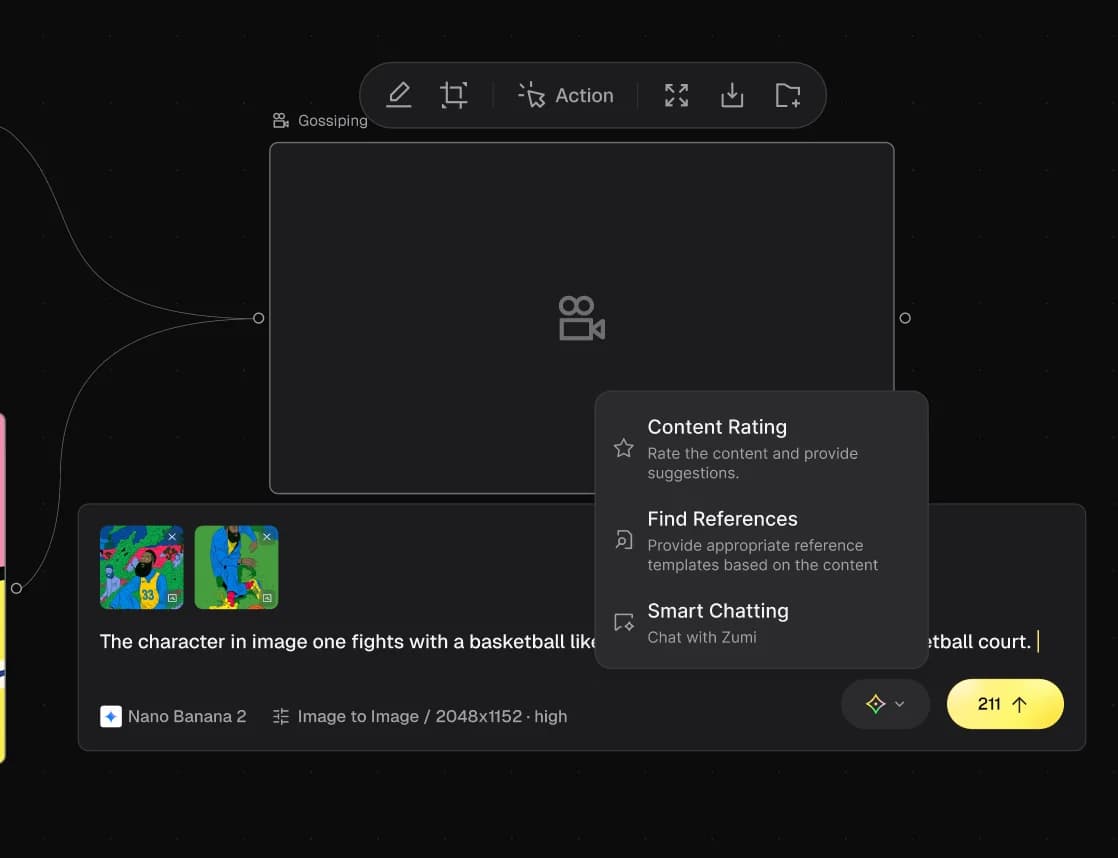This screenshot has height=858, width=1118.
Task: Click the node's left input connector
Action: pos(259,318)
